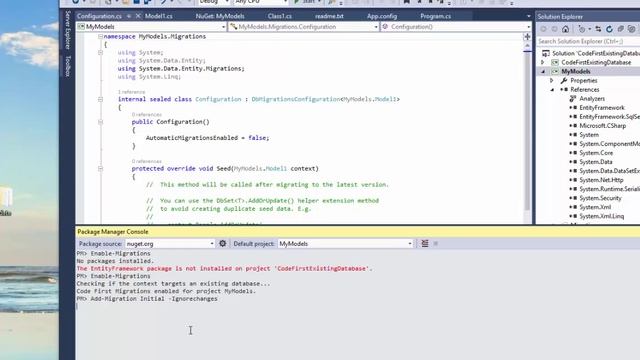This screenshot has width=640, height=360.
Task: Click Solution Explorer Back arrow
Action: (x=543, y=29)
